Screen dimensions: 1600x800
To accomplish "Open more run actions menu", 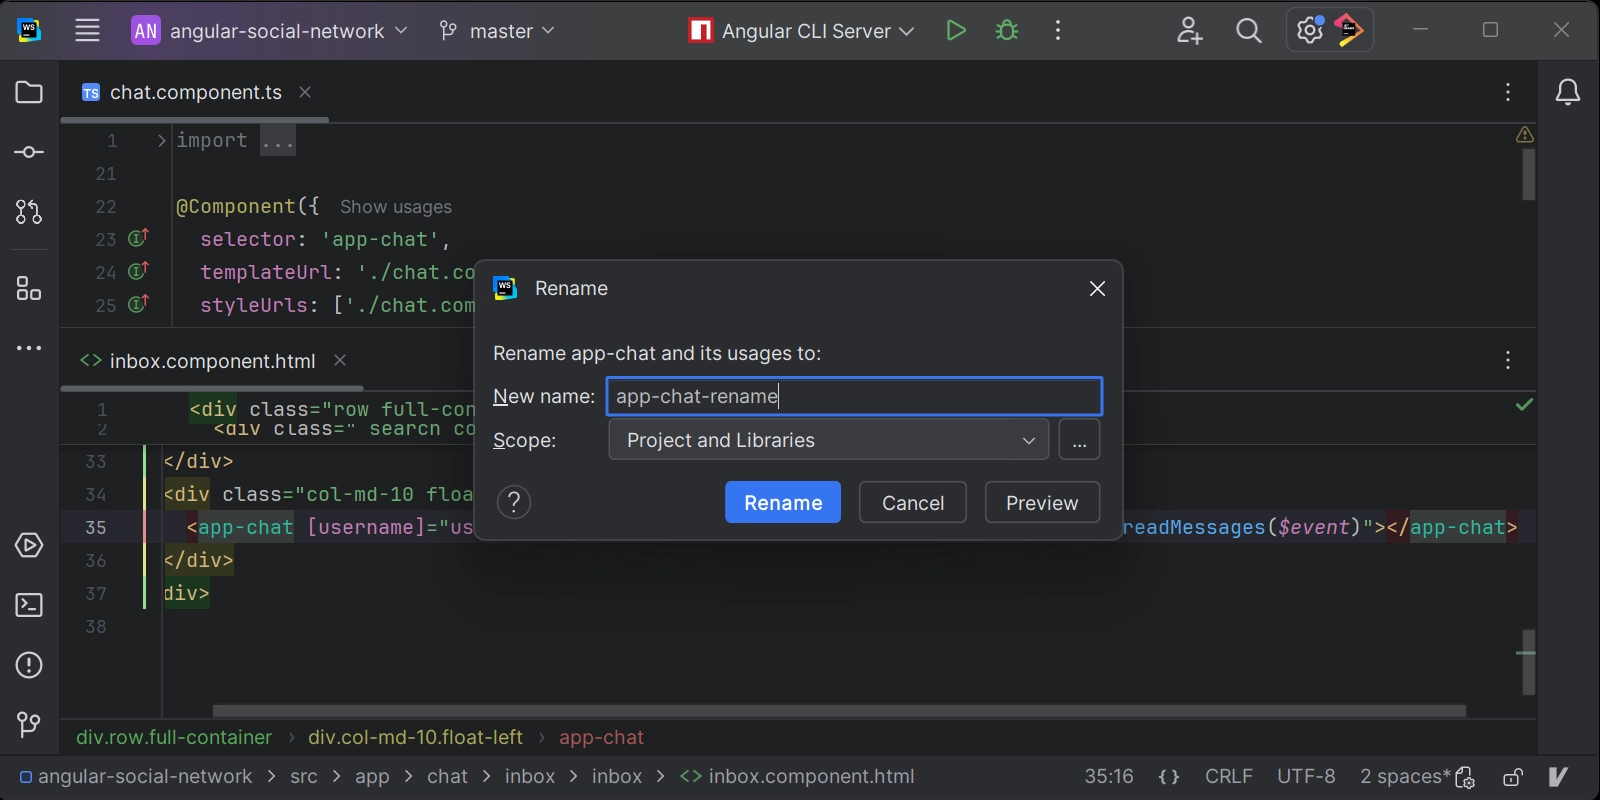I will [1058, 30].
